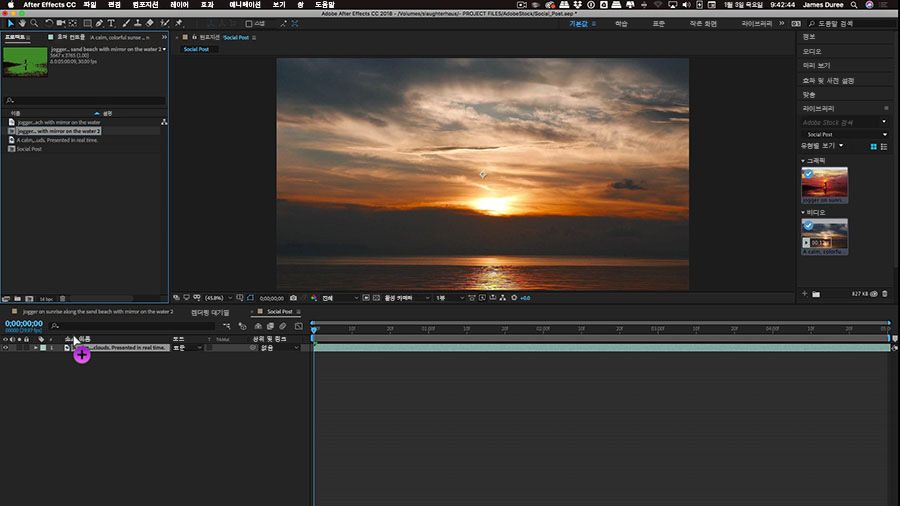Open the viewer resolution dropdown

pos(340,298)
